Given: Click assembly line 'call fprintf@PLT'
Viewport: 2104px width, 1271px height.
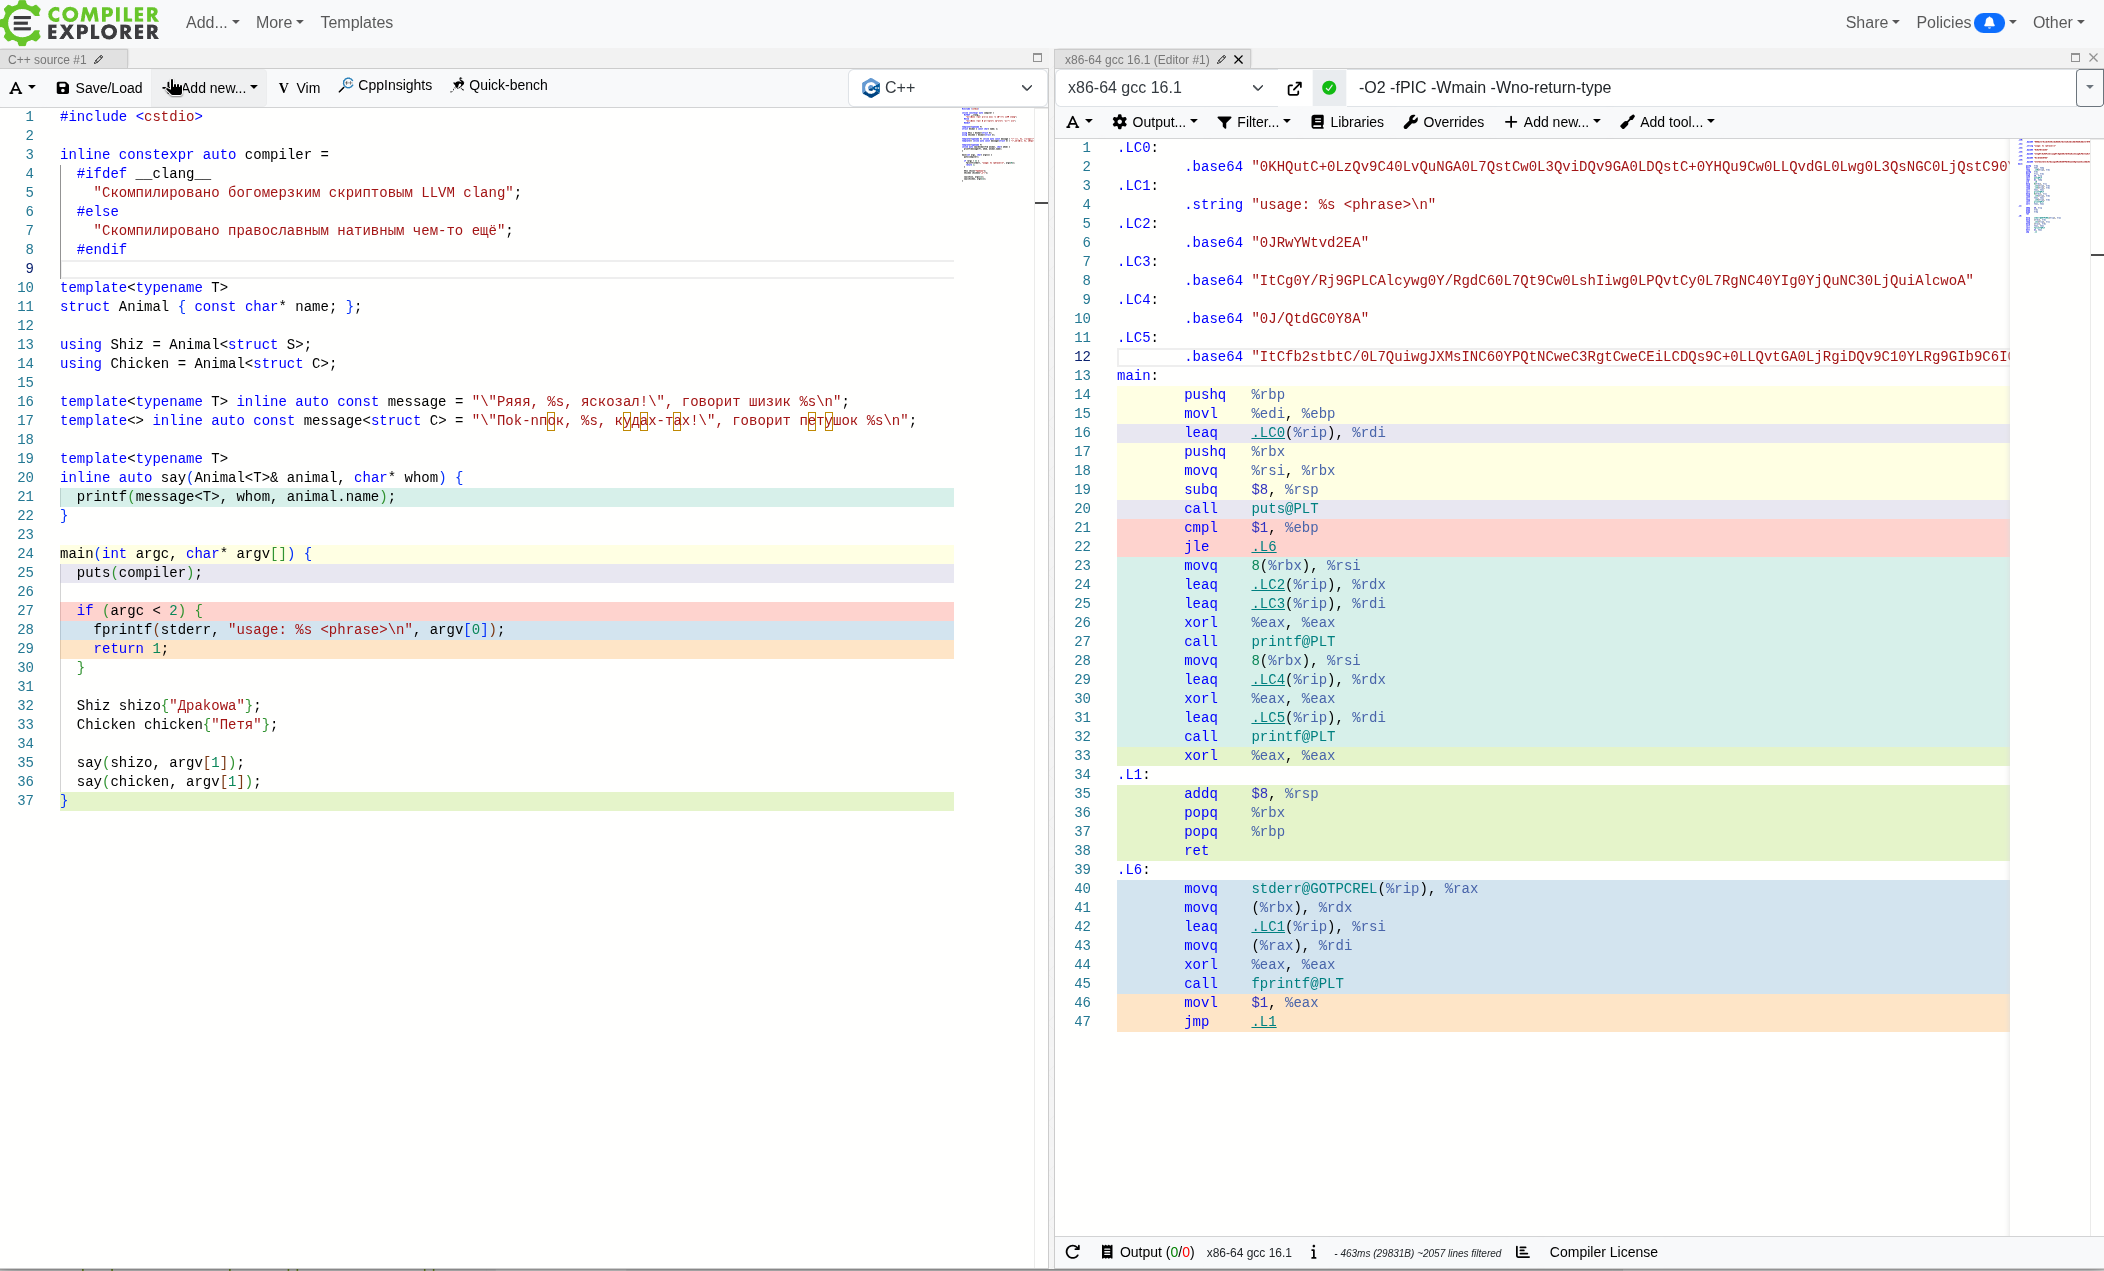Looking at the screenshot, I should pyautogui.click(x=1562, y=984).
